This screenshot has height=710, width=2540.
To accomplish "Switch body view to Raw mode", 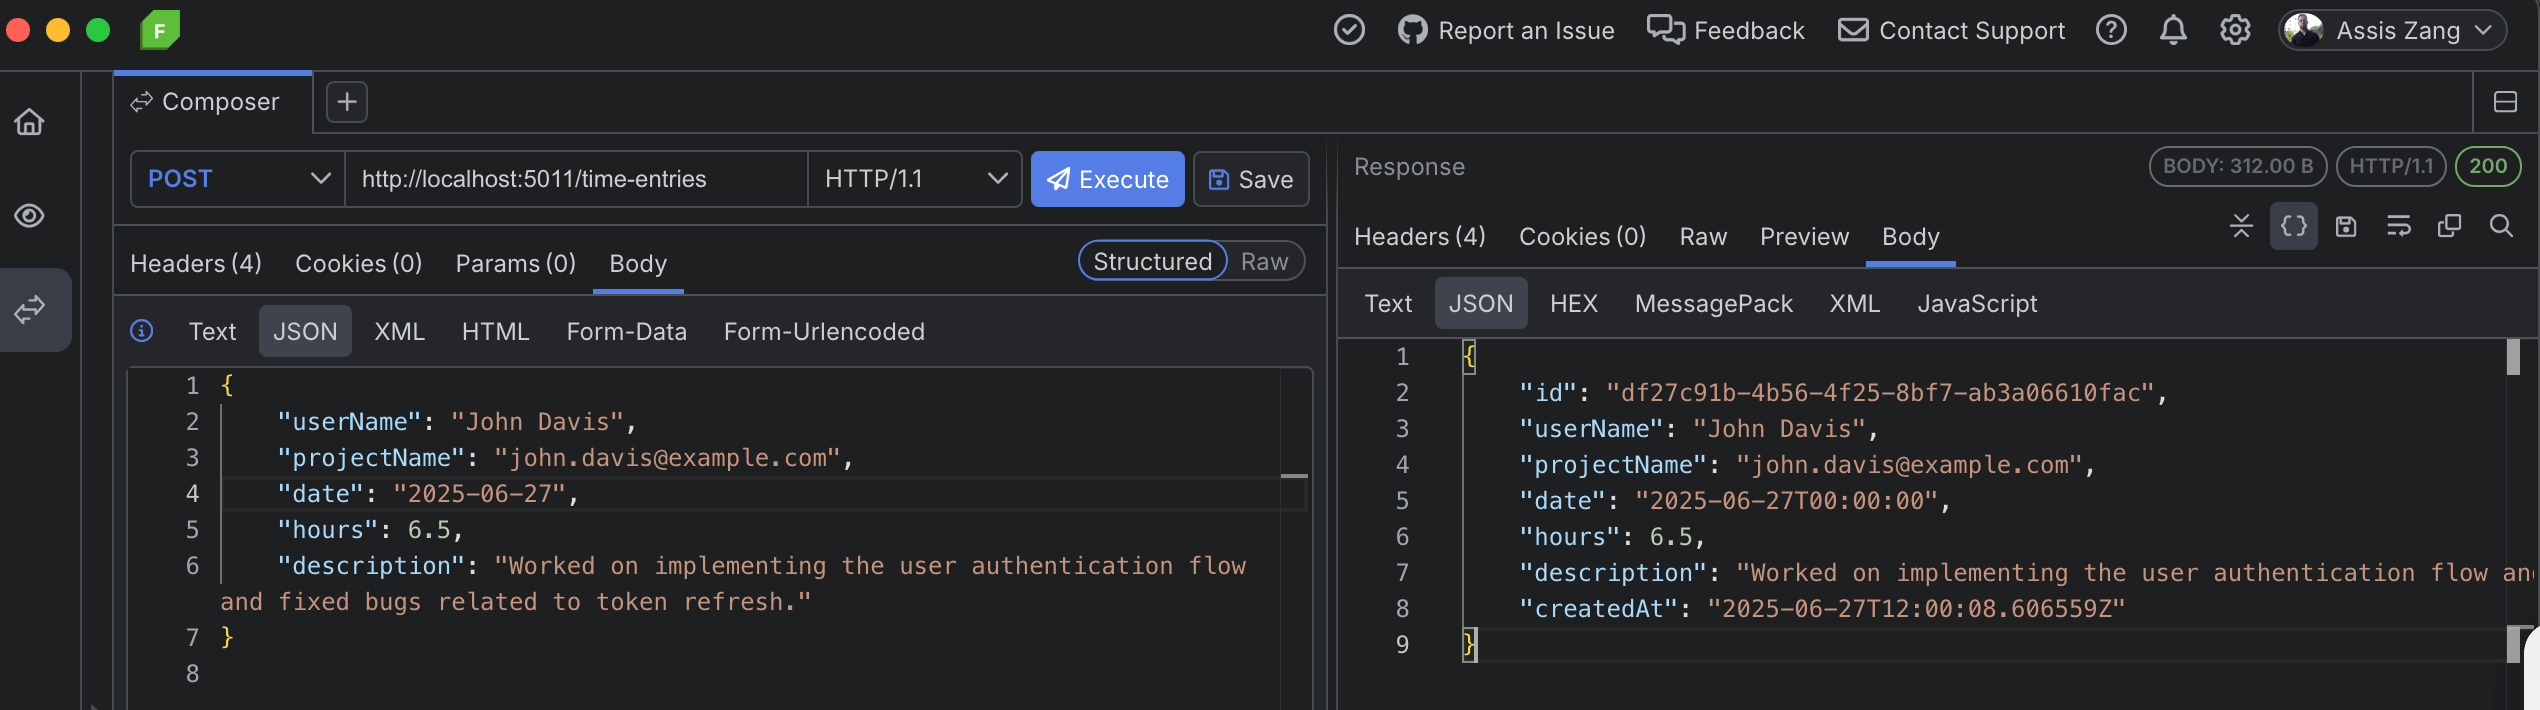I will pos(1264,261).
